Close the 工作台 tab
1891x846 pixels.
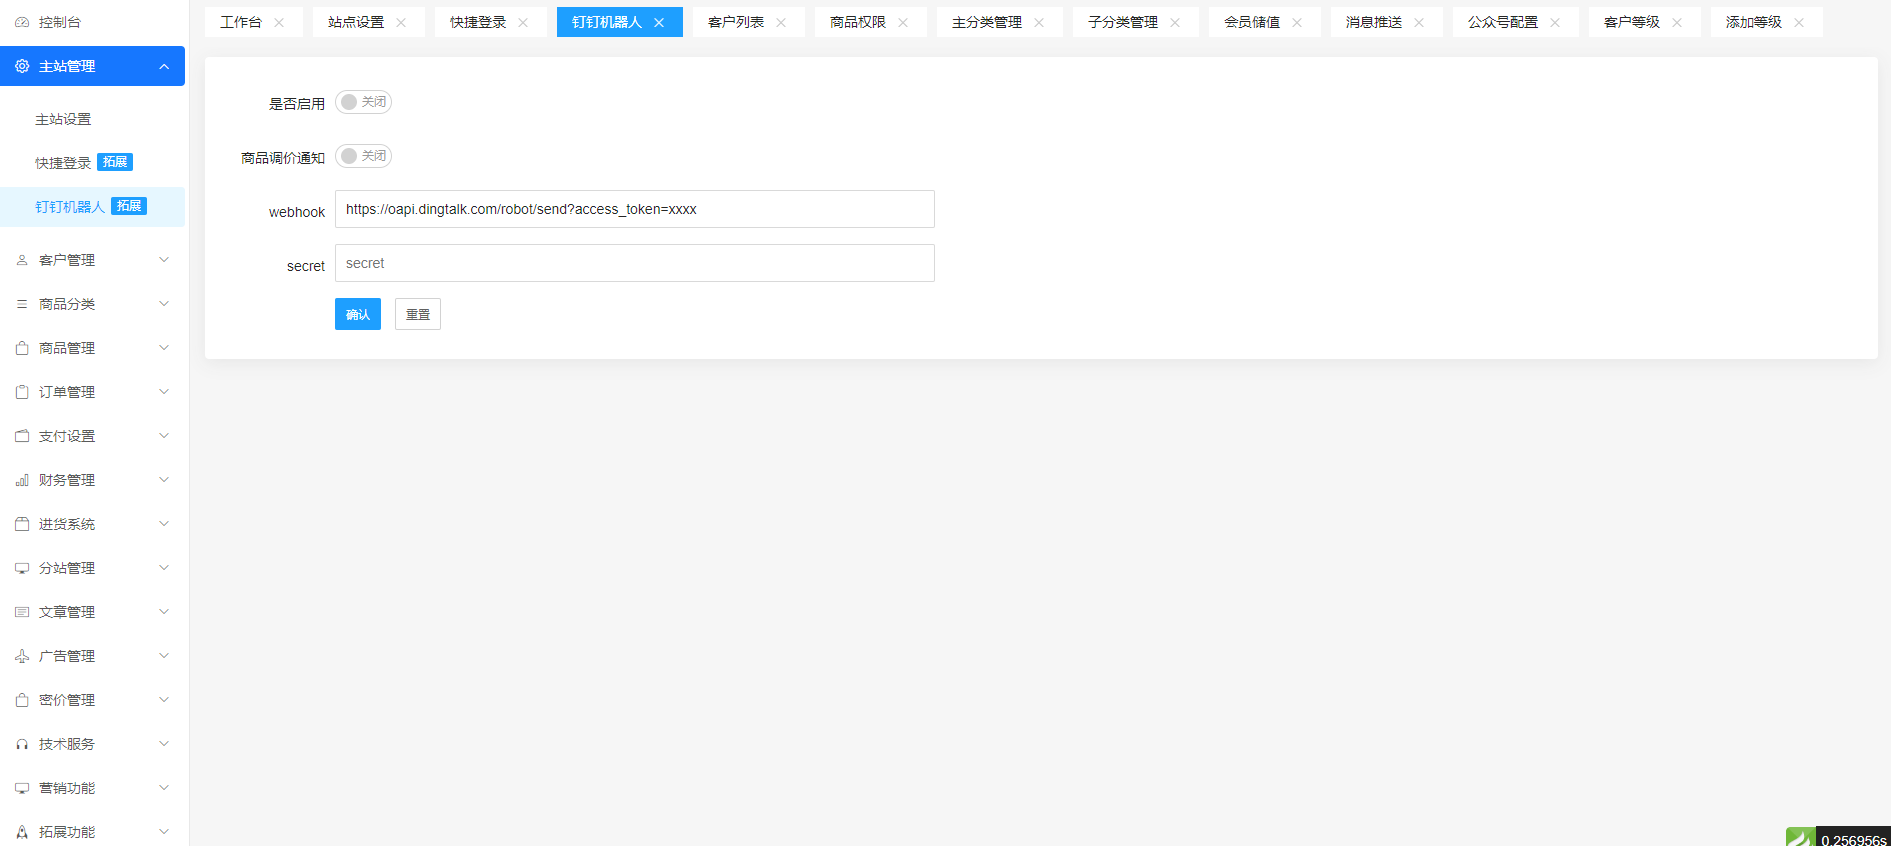coord(279,22)
